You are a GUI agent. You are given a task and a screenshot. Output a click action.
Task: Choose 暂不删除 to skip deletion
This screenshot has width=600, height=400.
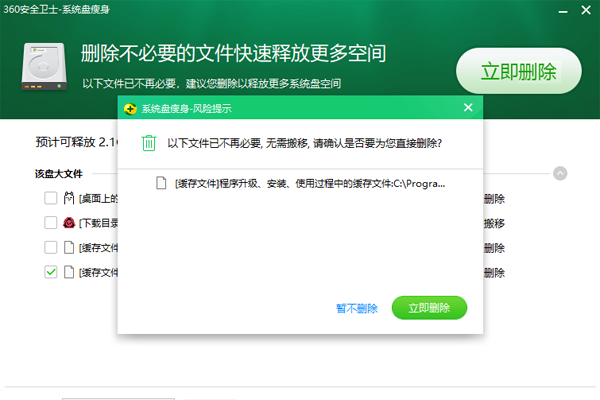click(357, 308)
